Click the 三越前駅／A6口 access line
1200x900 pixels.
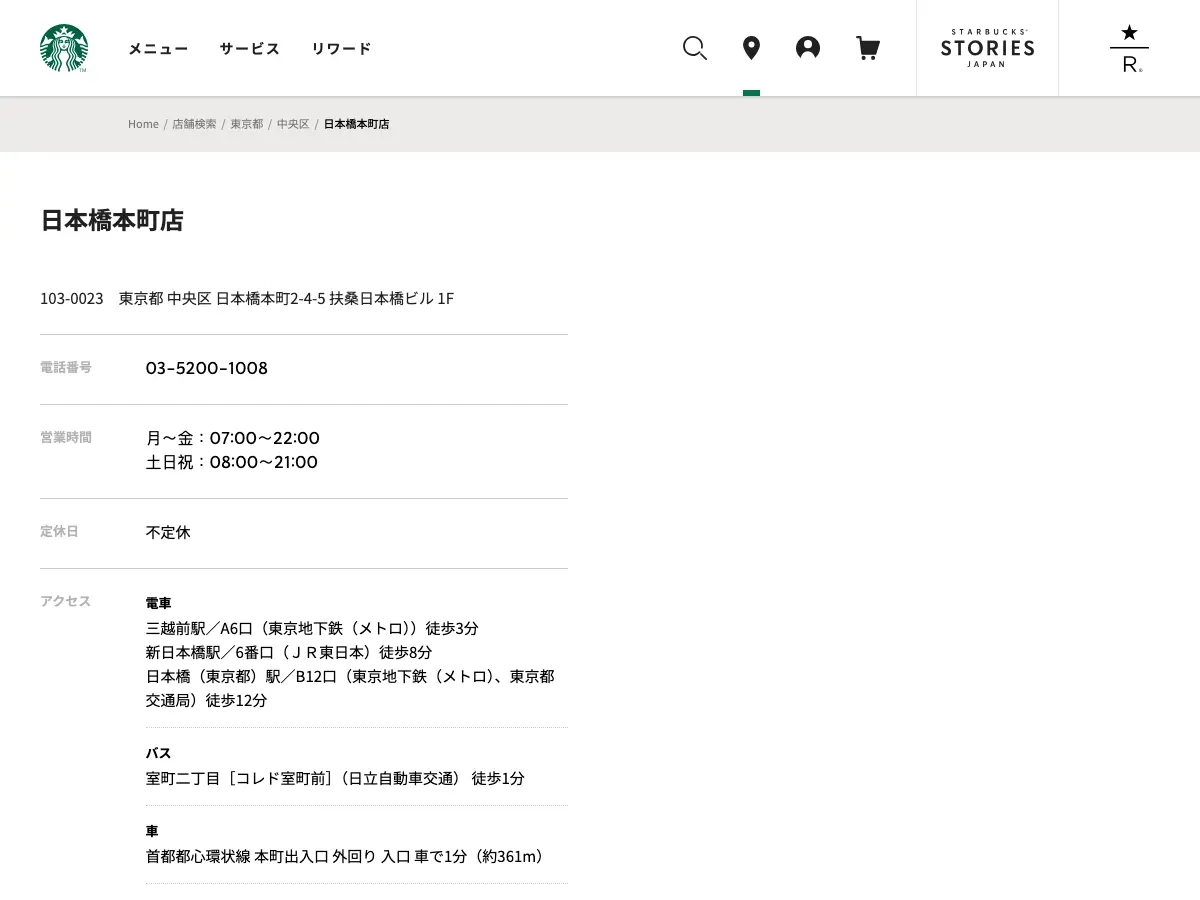click(x=312, y=628)
